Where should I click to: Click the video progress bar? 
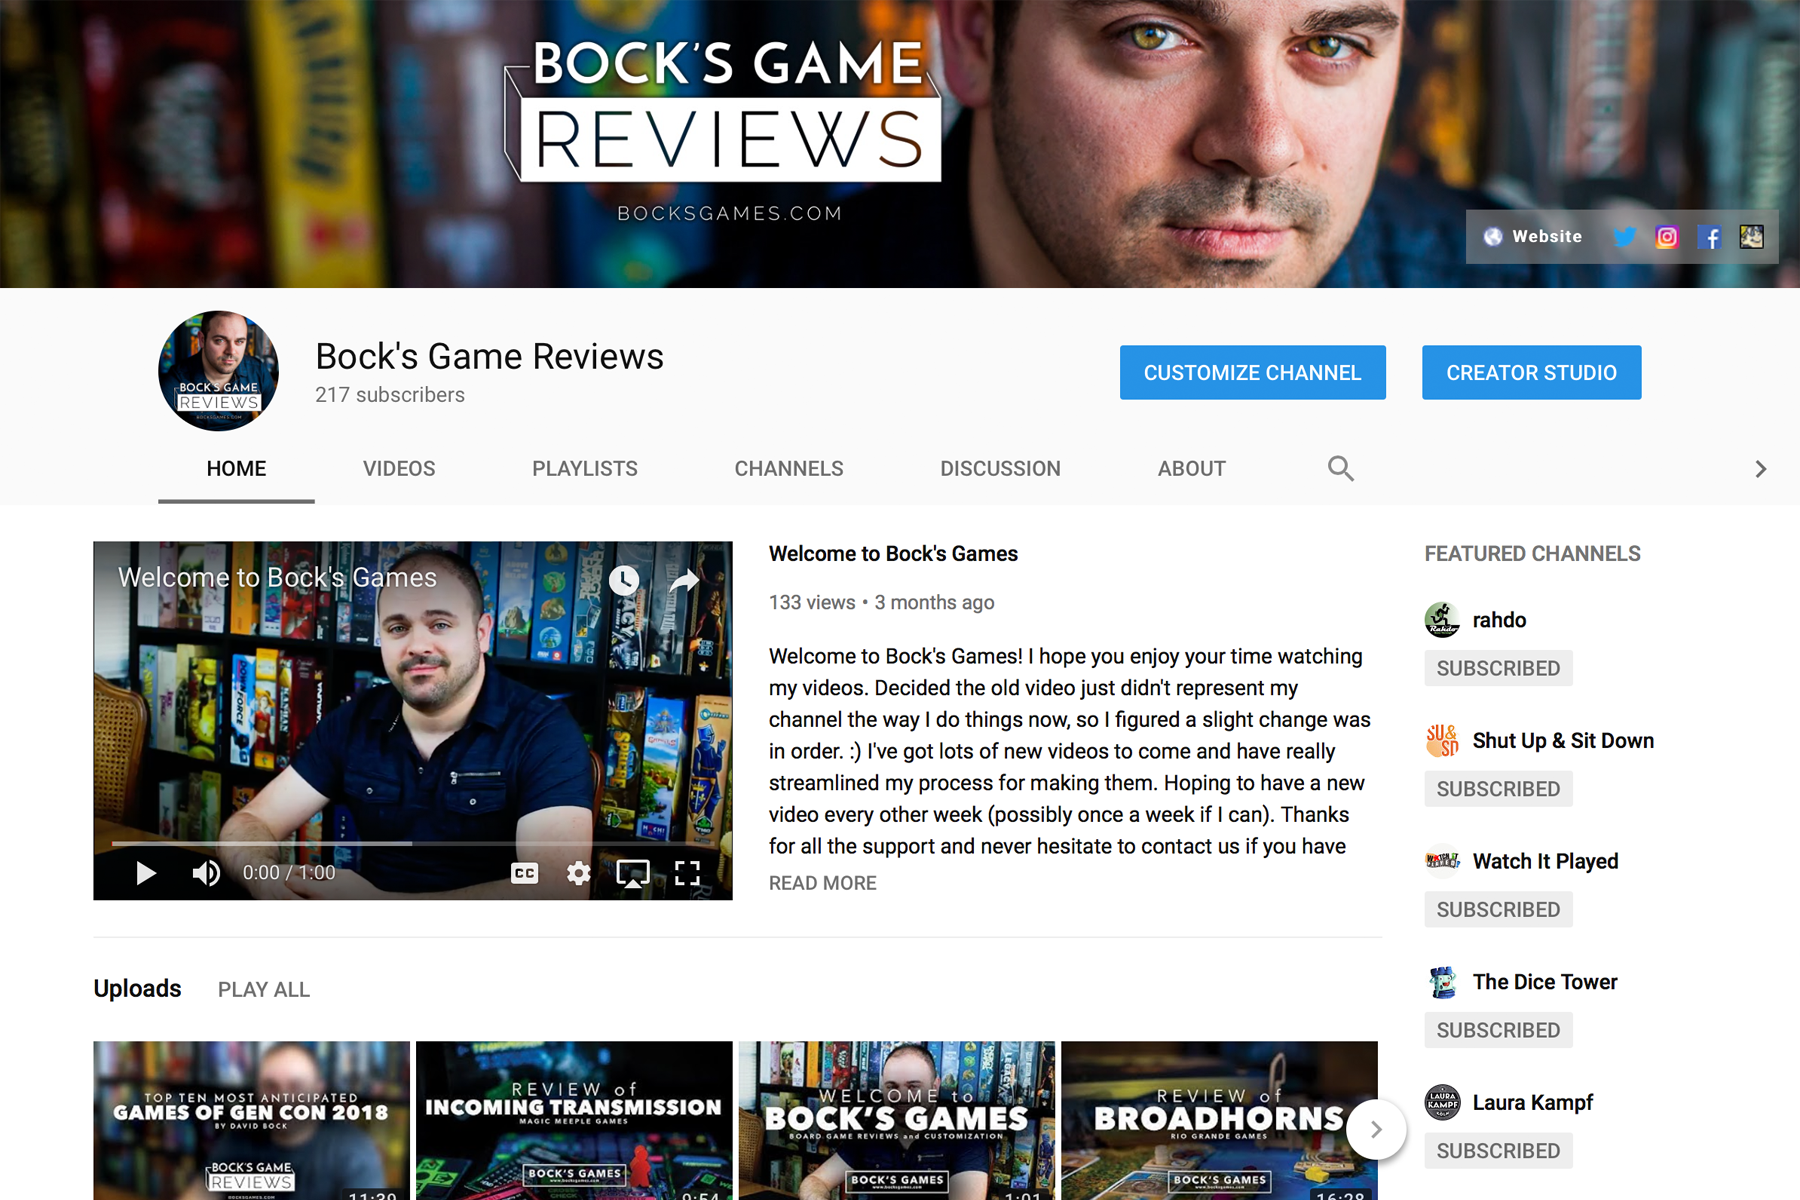[x=412, y=843]
